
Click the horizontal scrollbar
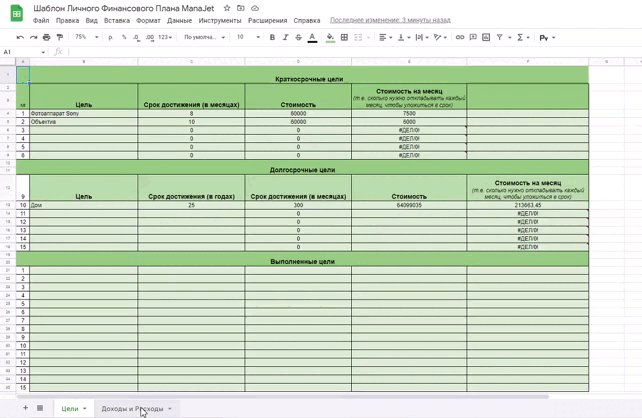283,396
